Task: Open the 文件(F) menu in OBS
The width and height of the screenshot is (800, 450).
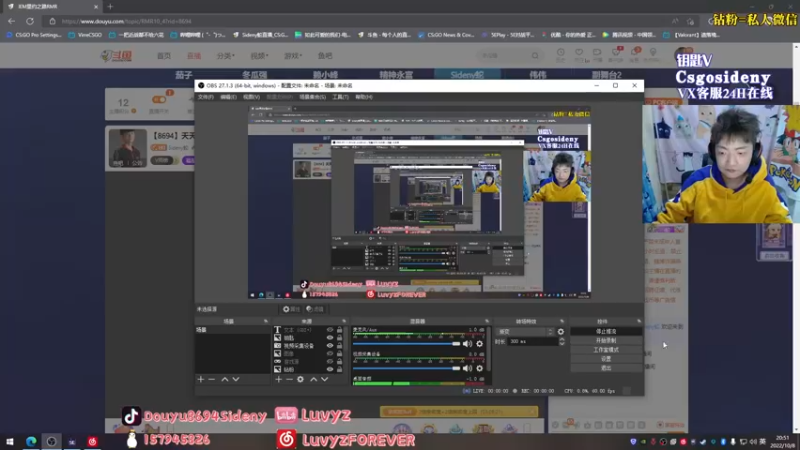Action: (206, 97)
